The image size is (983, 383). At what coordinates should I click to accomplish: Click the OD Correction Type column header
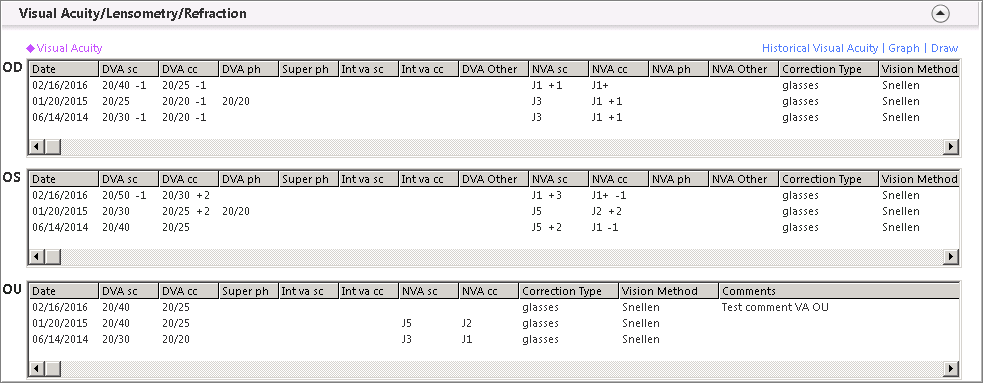tap(829, 69)
